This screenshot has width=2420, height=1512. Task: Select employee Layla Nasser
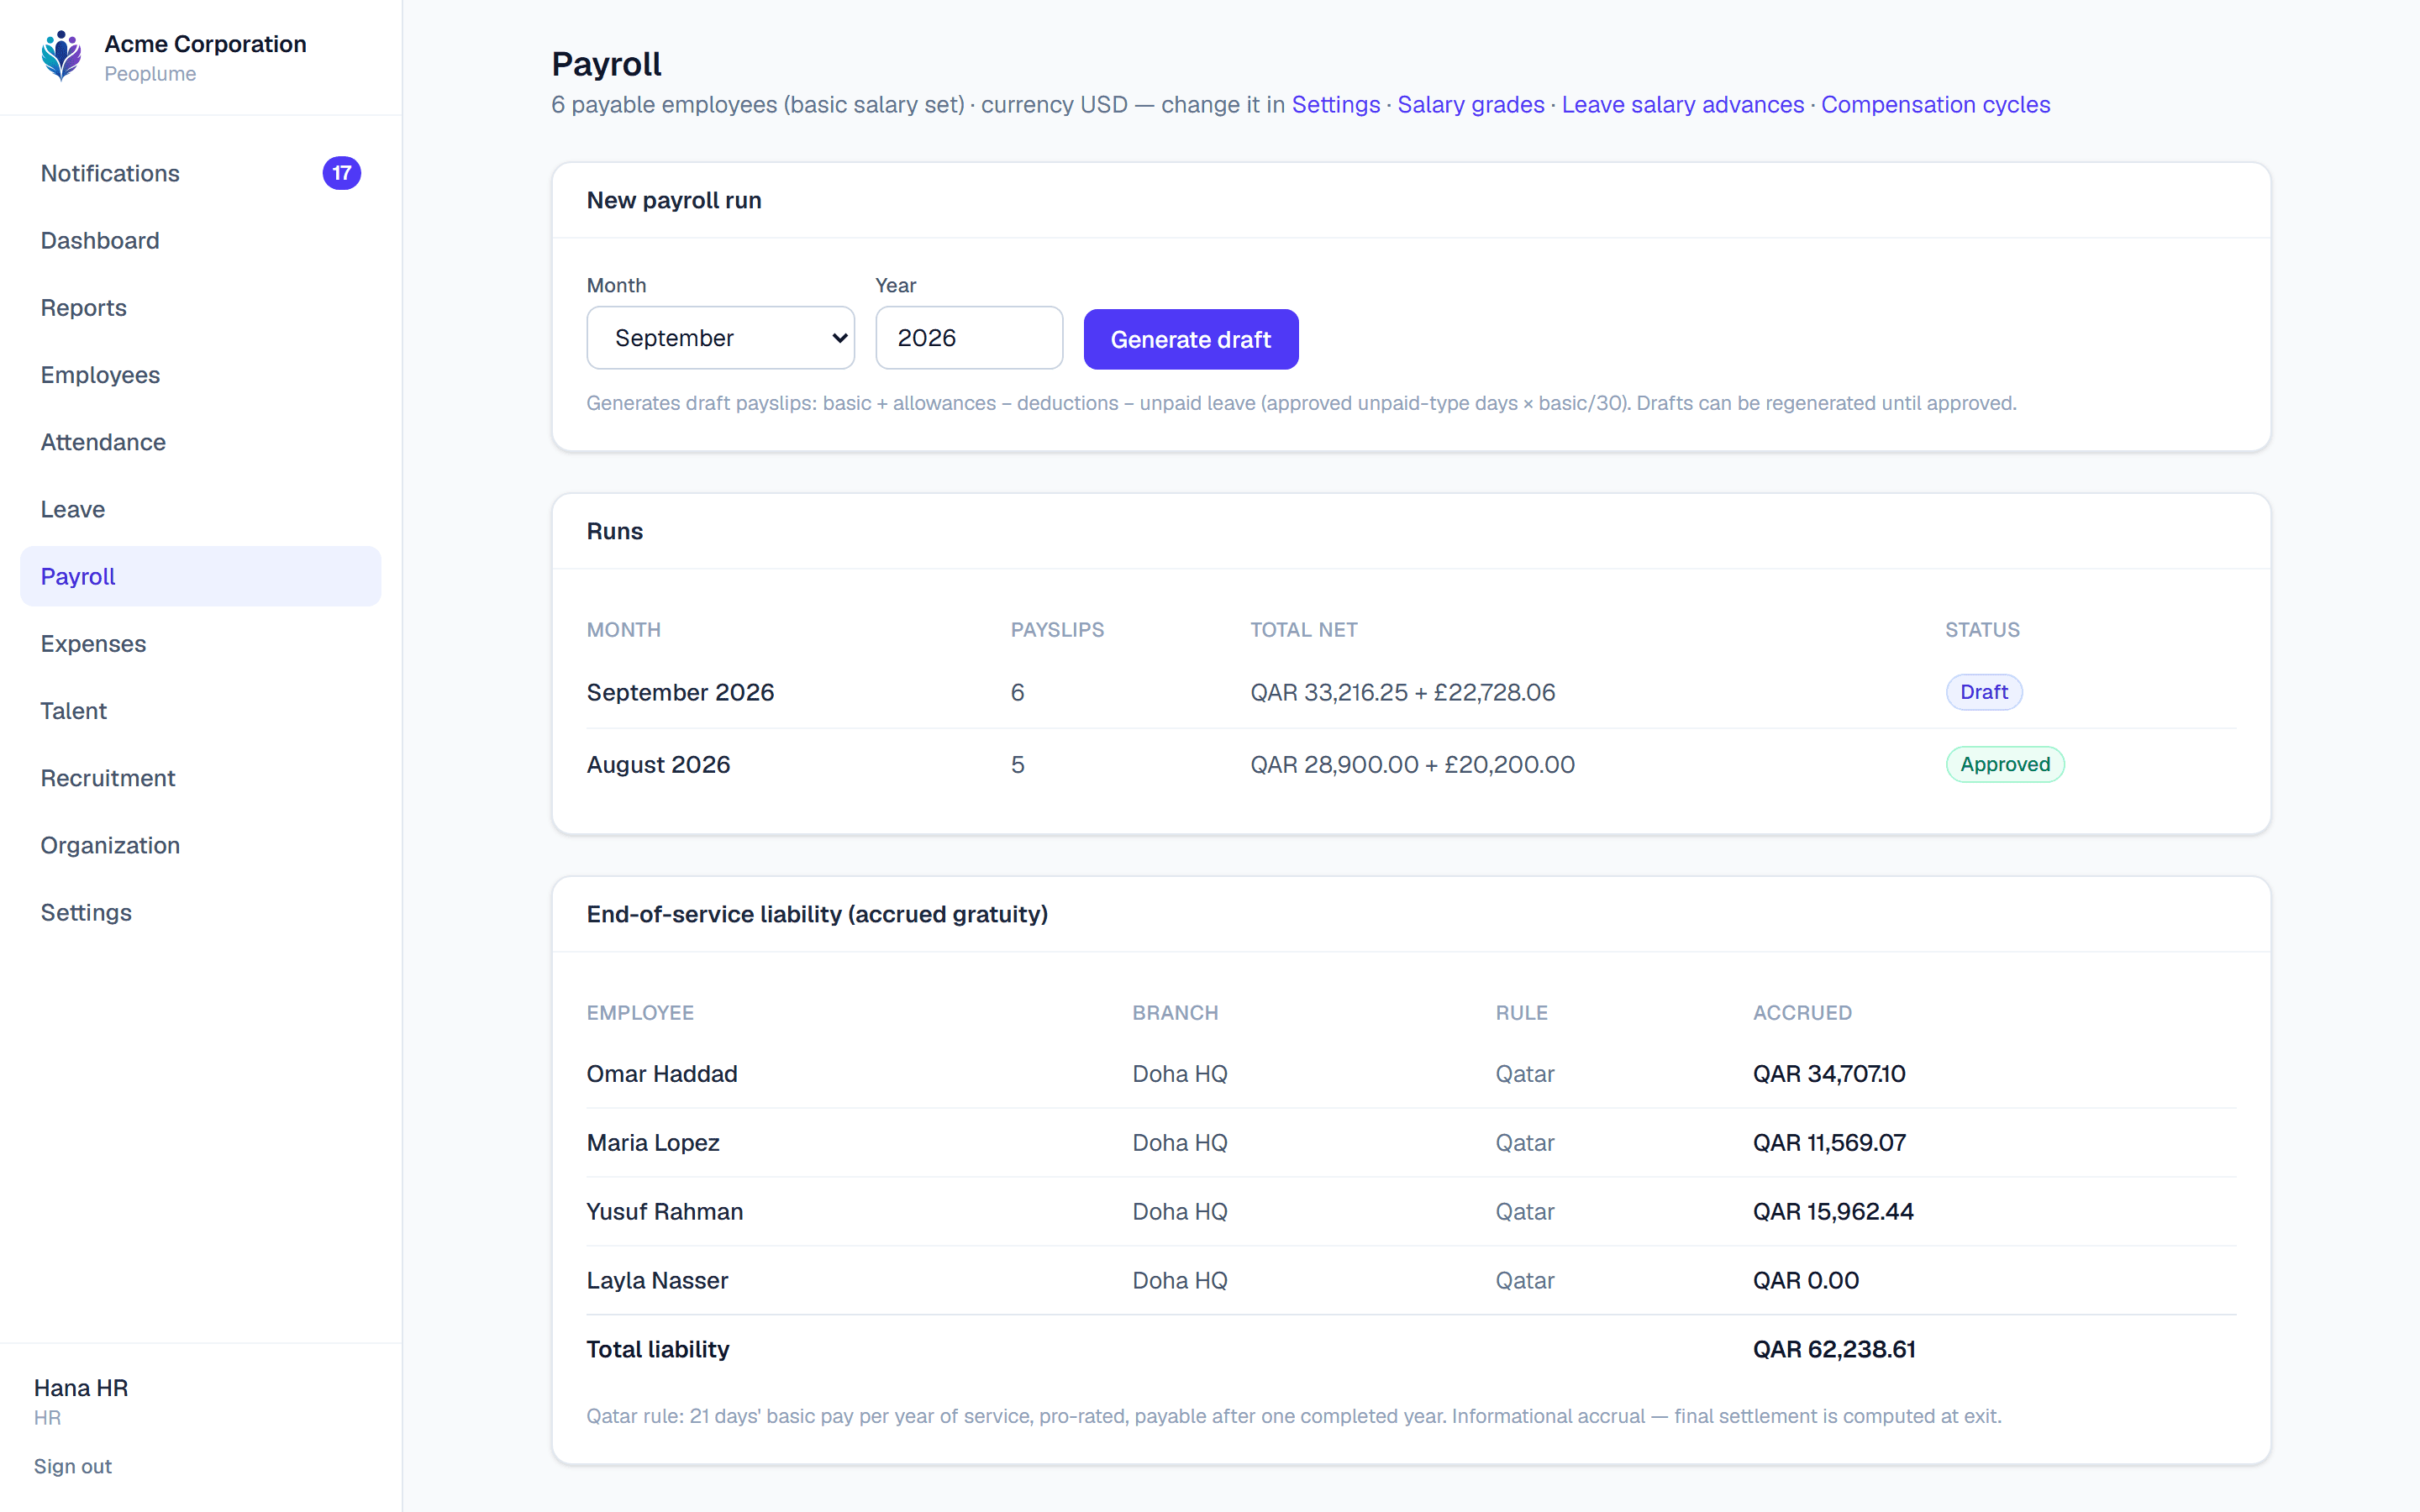(x=657, y=1280)
